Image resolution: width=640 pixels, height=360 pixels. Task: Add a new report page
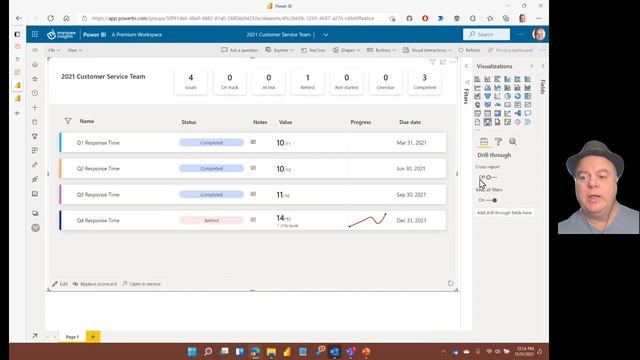93,337
